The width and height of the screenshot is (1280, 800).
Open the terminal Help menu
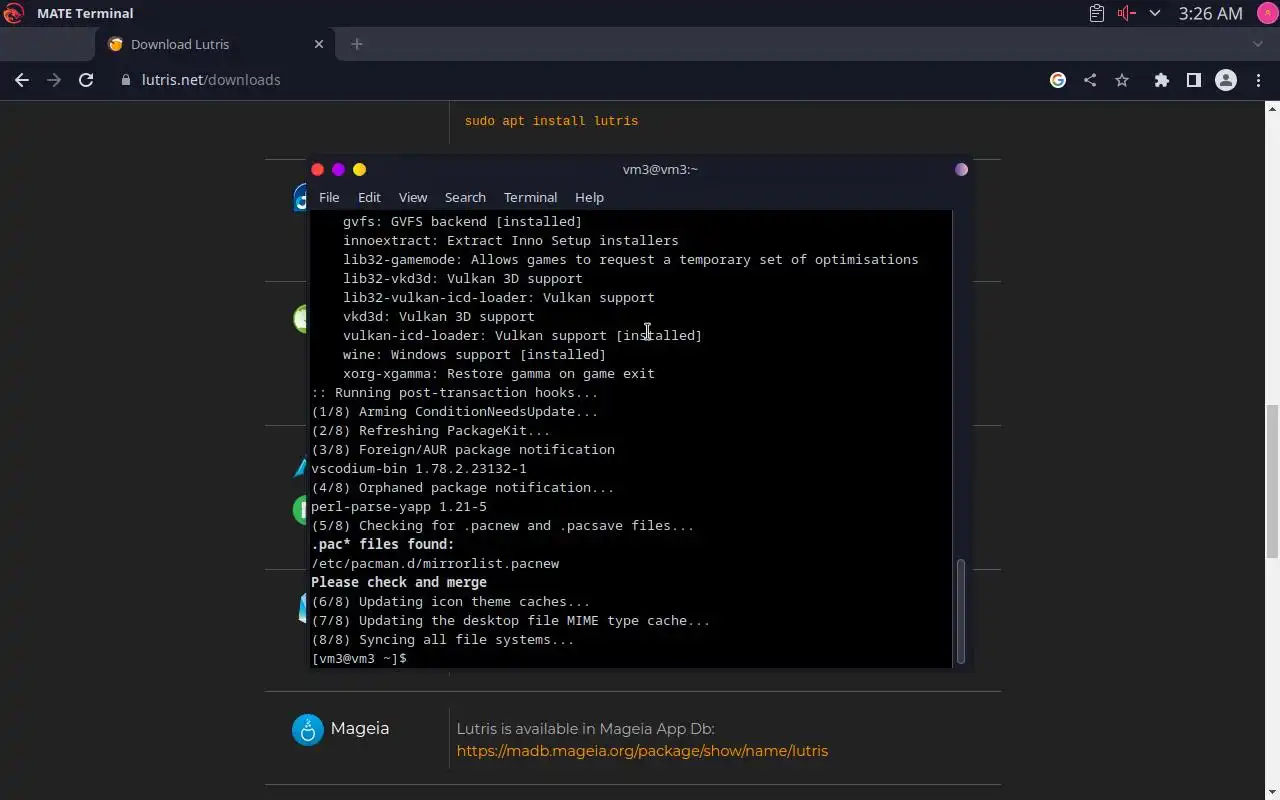[x=589, y=197]
